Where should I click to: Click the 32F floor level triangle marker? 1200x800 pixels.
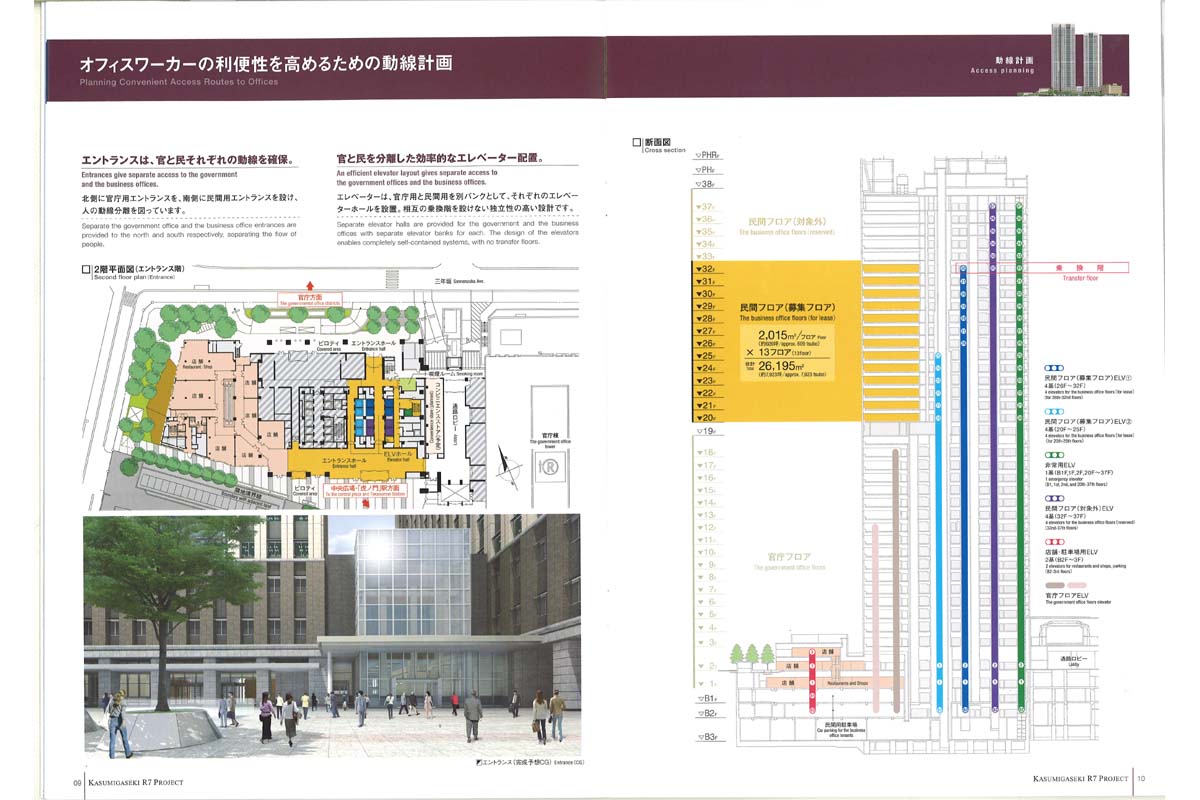tap(701, 269)
